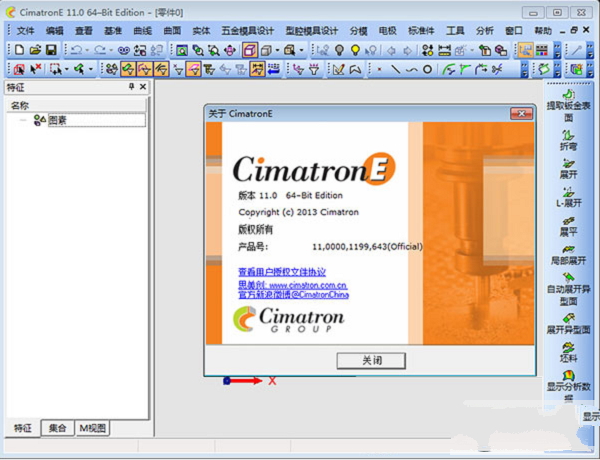This screenshot has height=460, width=600.
Task: Select the Spline curve tool
Action: coord(412,70)
